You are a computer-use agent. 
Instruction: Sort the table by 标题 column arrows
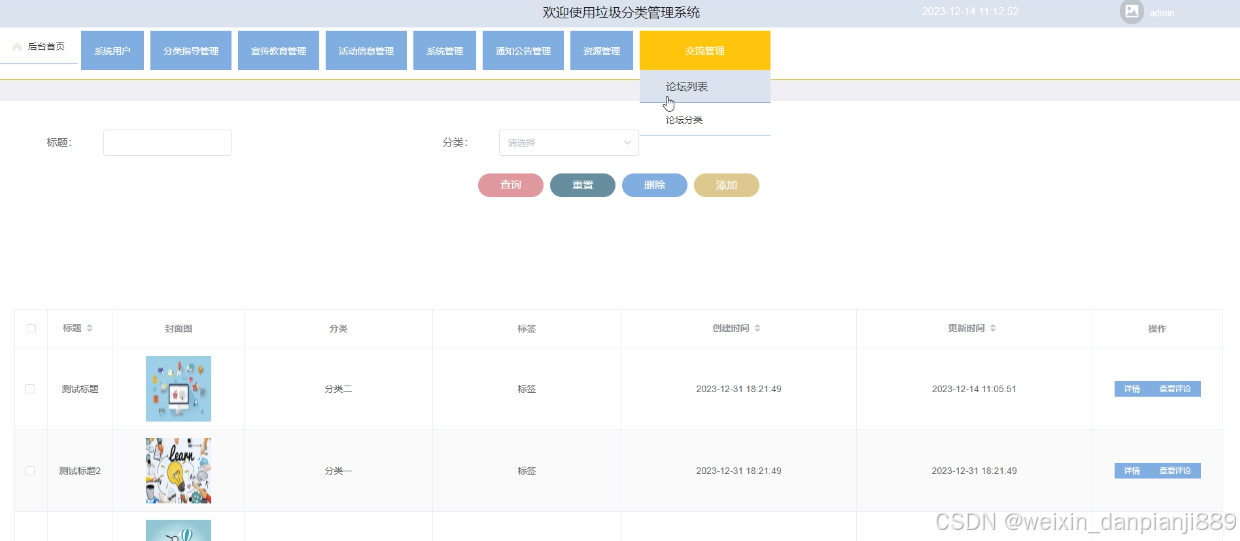pyautogui.click(x=89, y=328)
